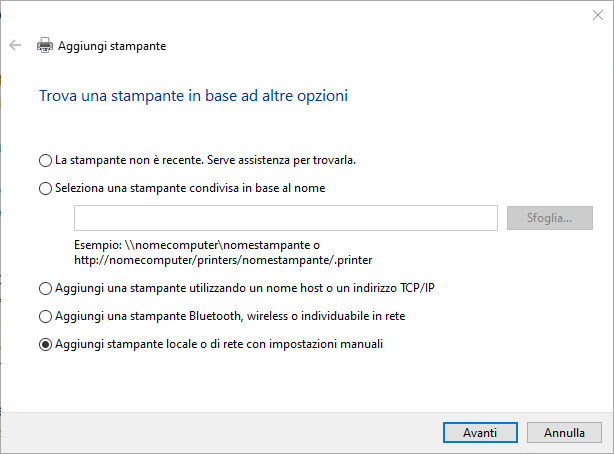This screenshot has width=614, height=454.
Task: Click the Avanti button to continue
Action: click(x=480, y=433)
